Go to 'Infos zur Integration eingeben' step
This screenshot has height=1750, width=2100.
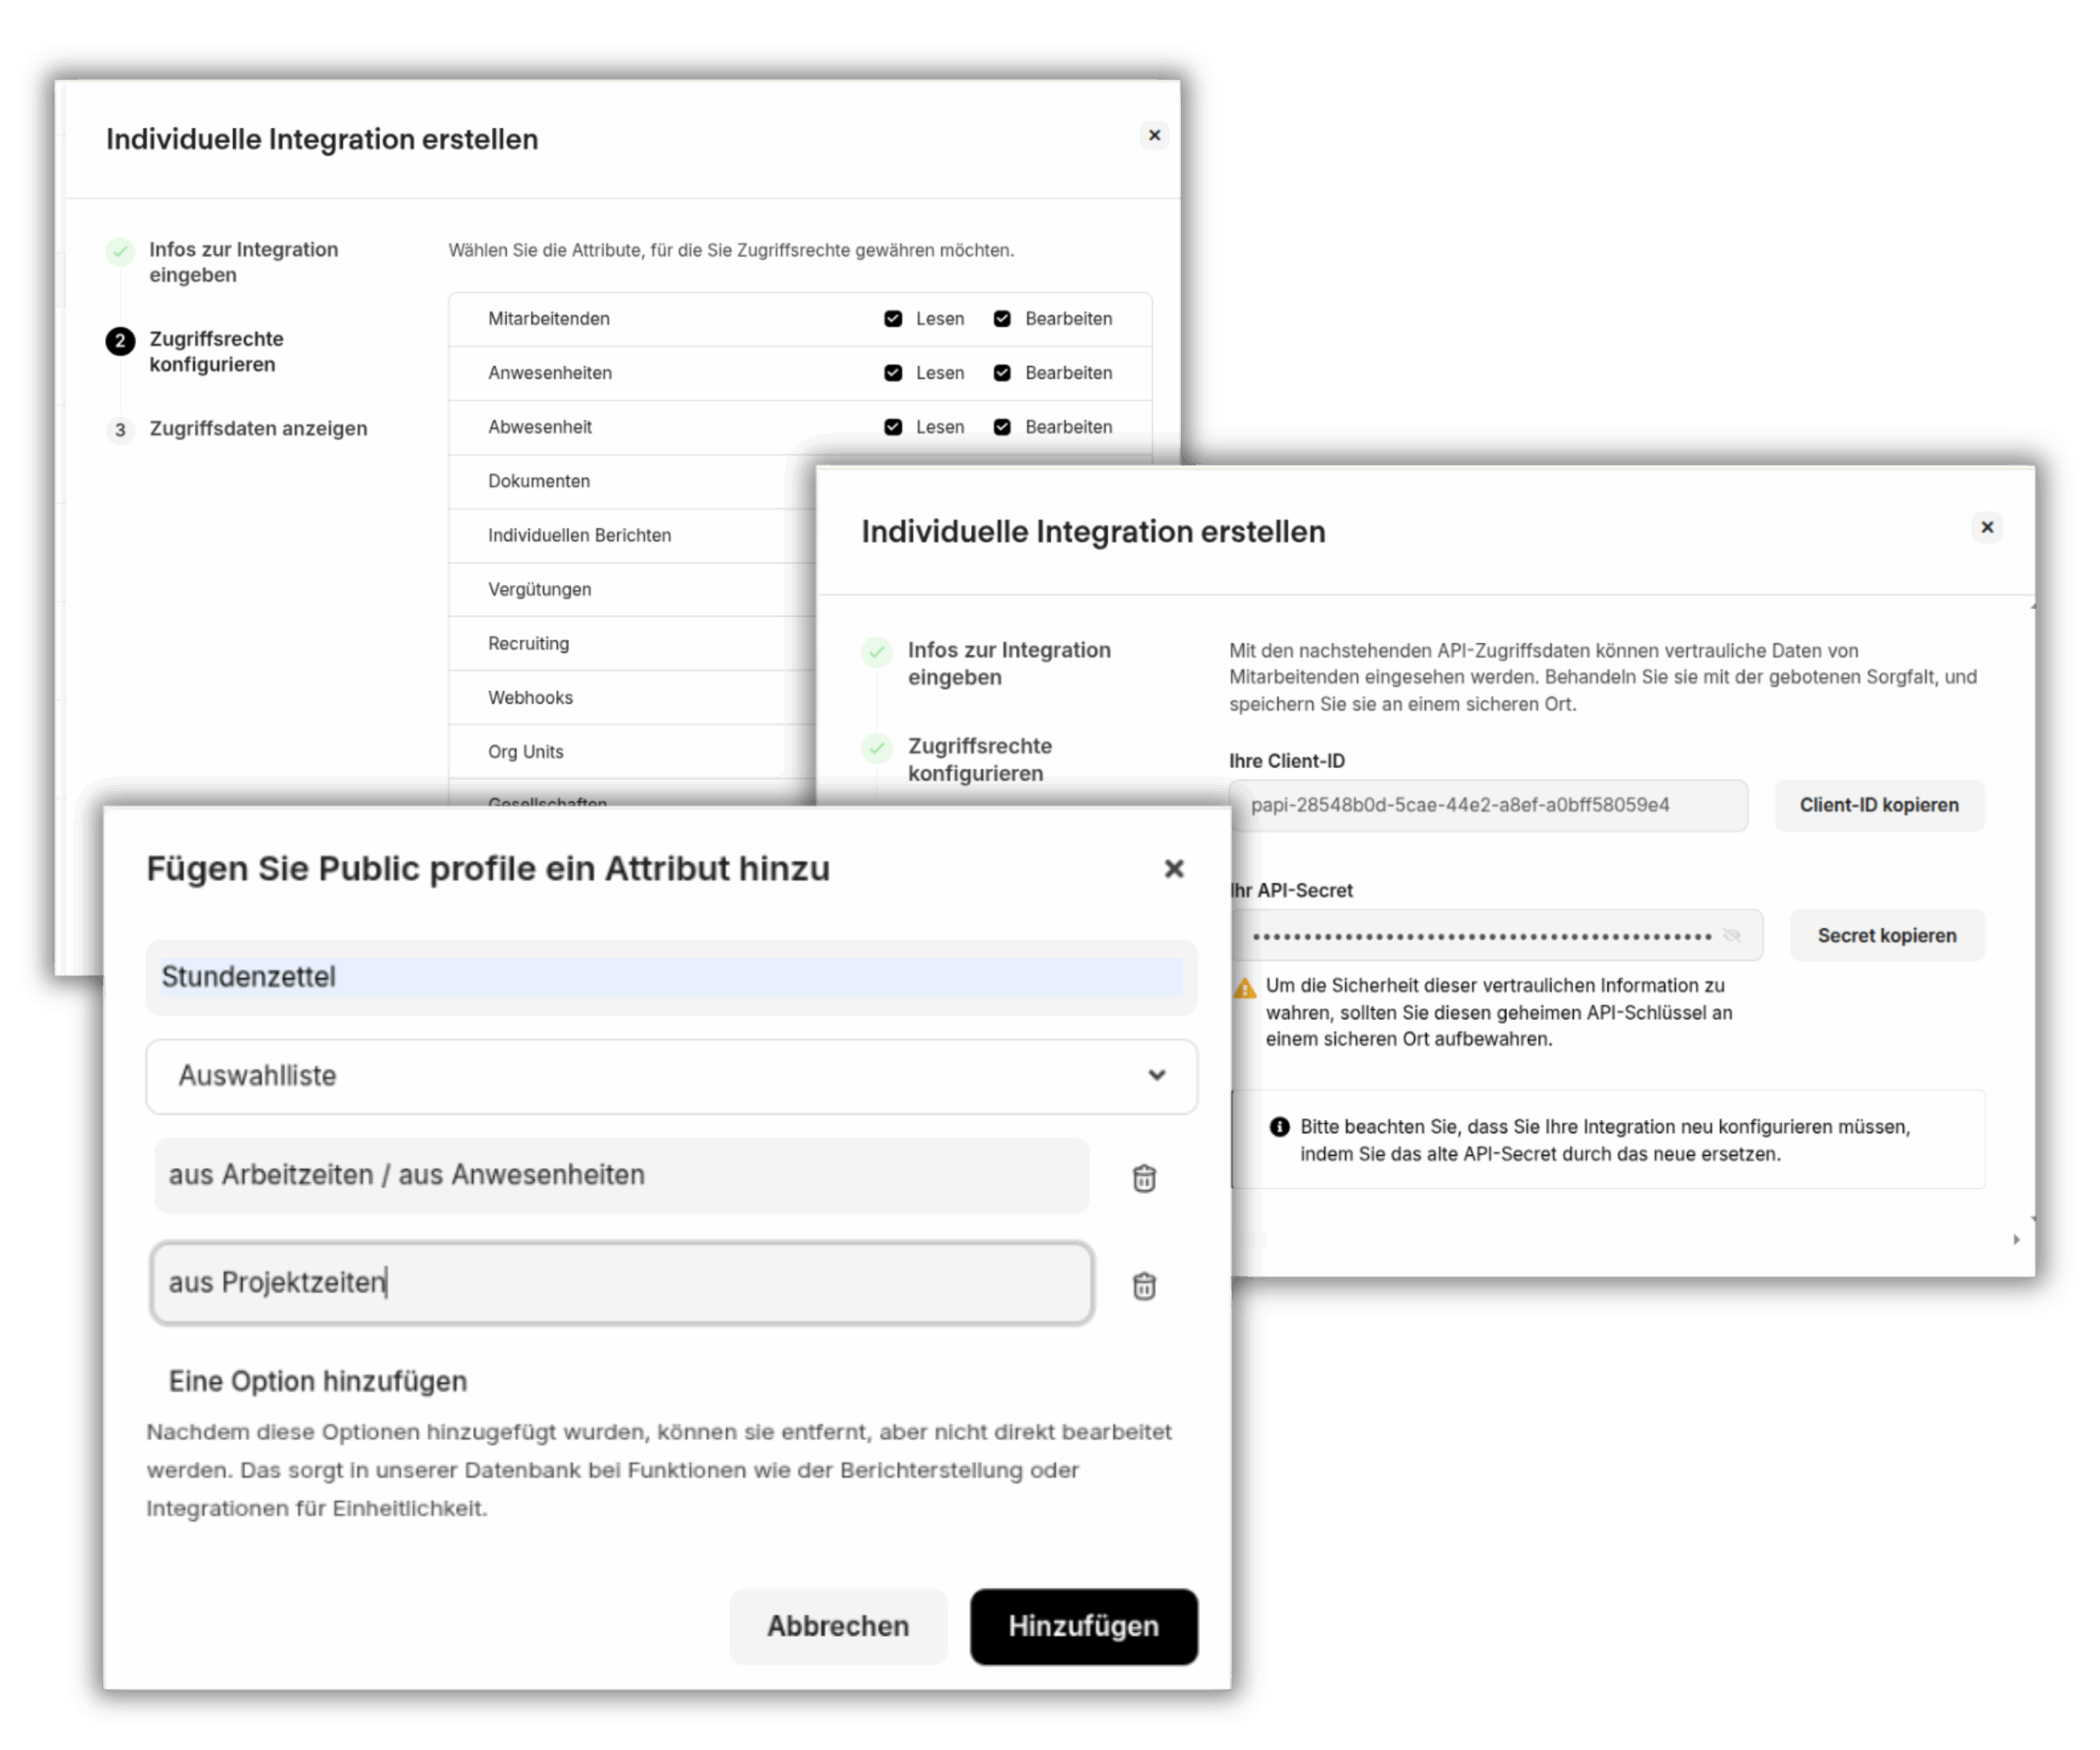[x=243, y=262]
